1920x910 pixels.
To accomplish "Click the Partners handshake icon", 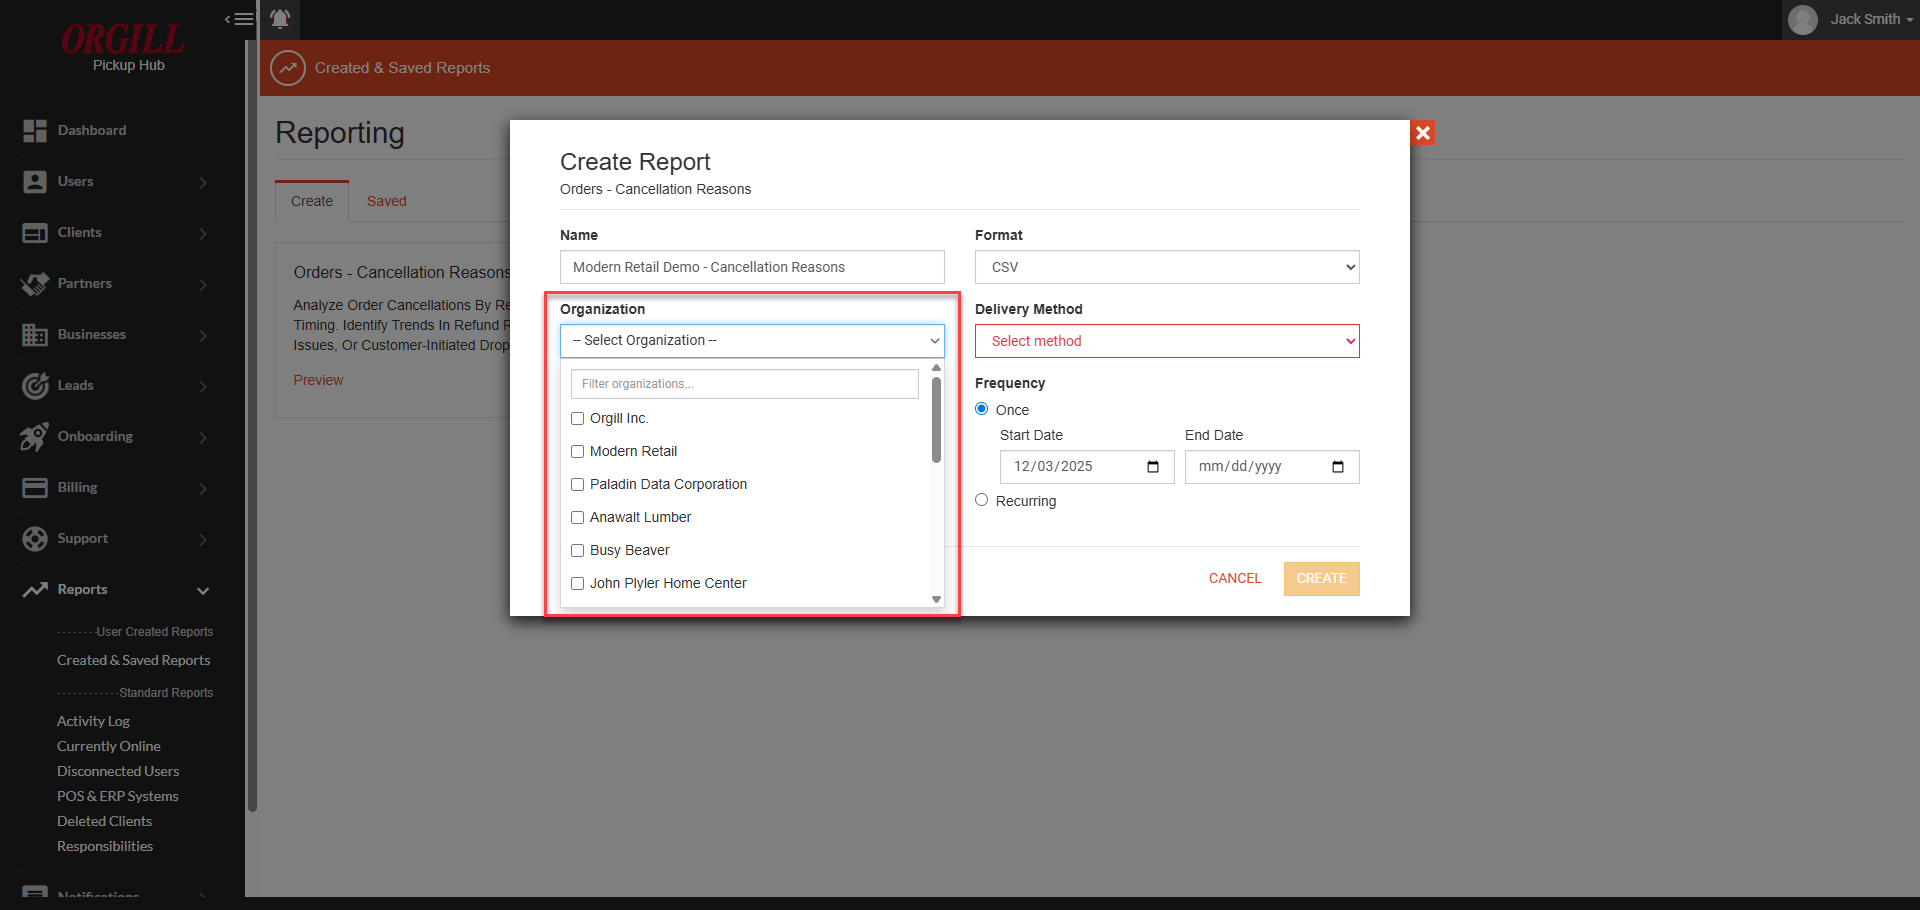I will [35, 284].
